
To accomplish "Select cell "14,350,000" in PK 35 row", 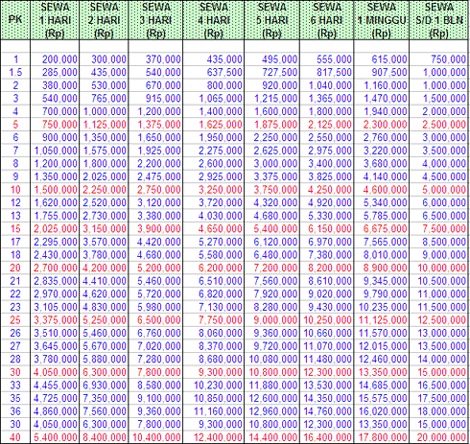I will click(x=327, y=398).
